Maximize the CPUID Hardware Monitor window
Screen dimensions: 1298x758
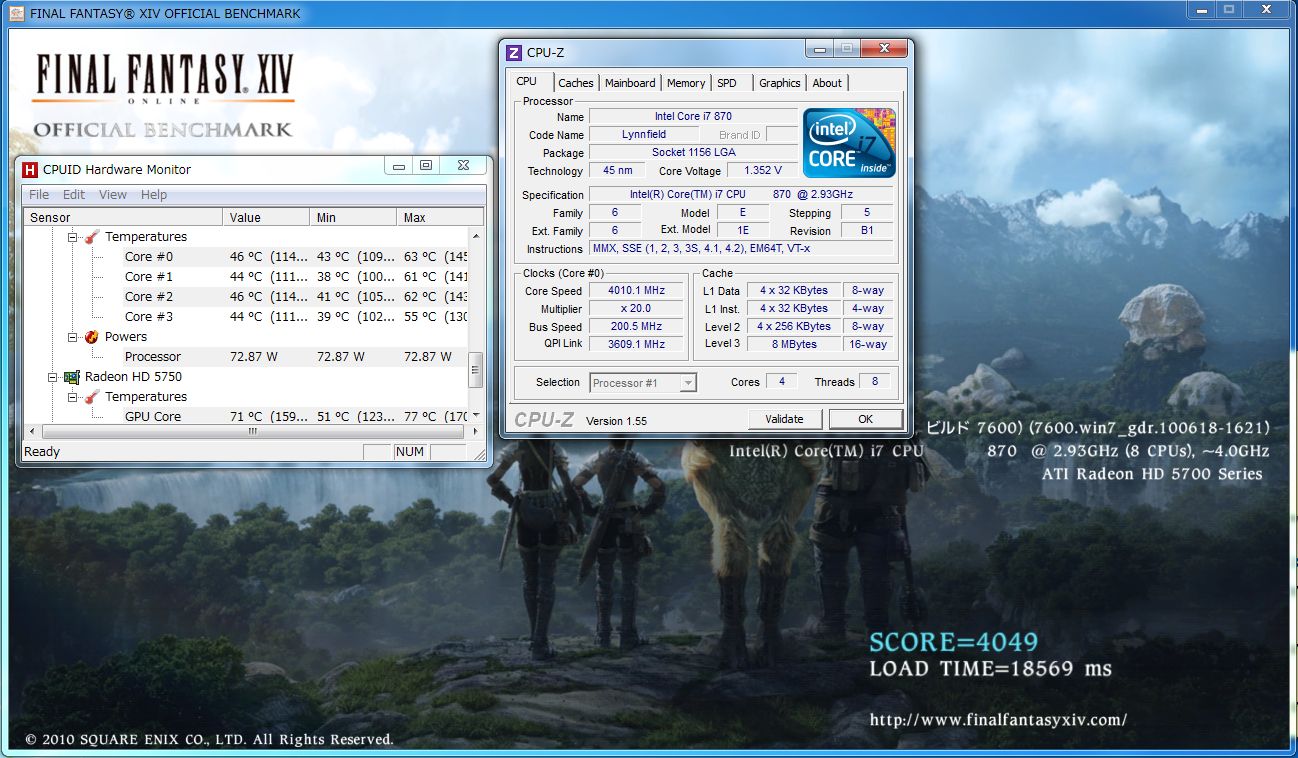pyautogui.click(x=426, y=166)
